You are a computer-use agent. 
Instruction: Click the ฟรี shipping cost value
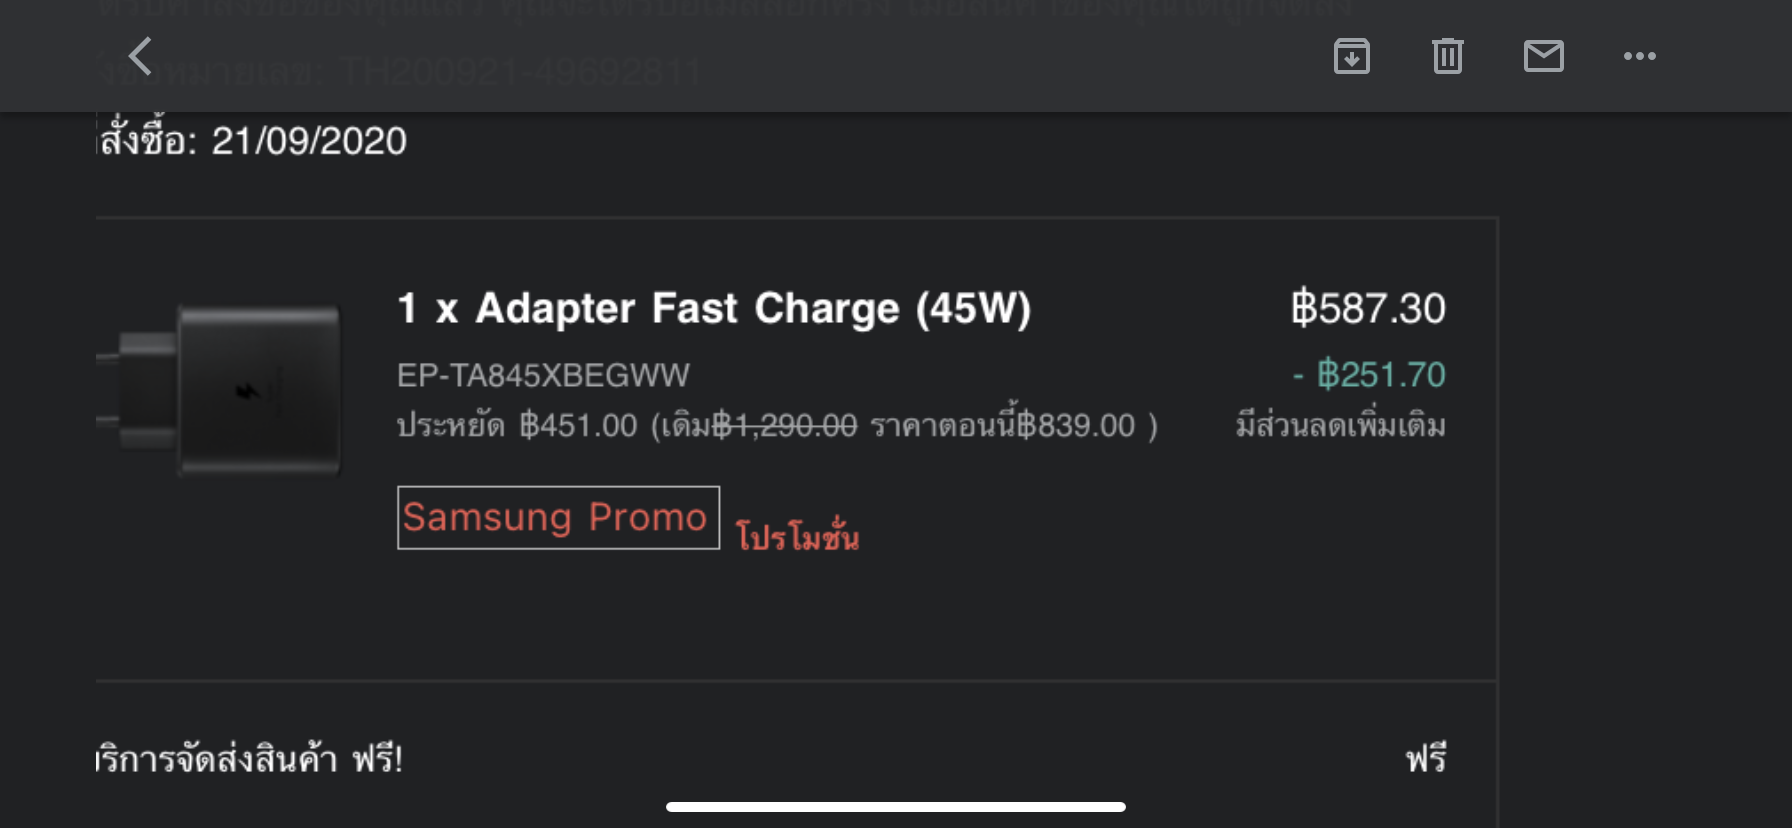pyautogui.click(x=1426, y=758)
